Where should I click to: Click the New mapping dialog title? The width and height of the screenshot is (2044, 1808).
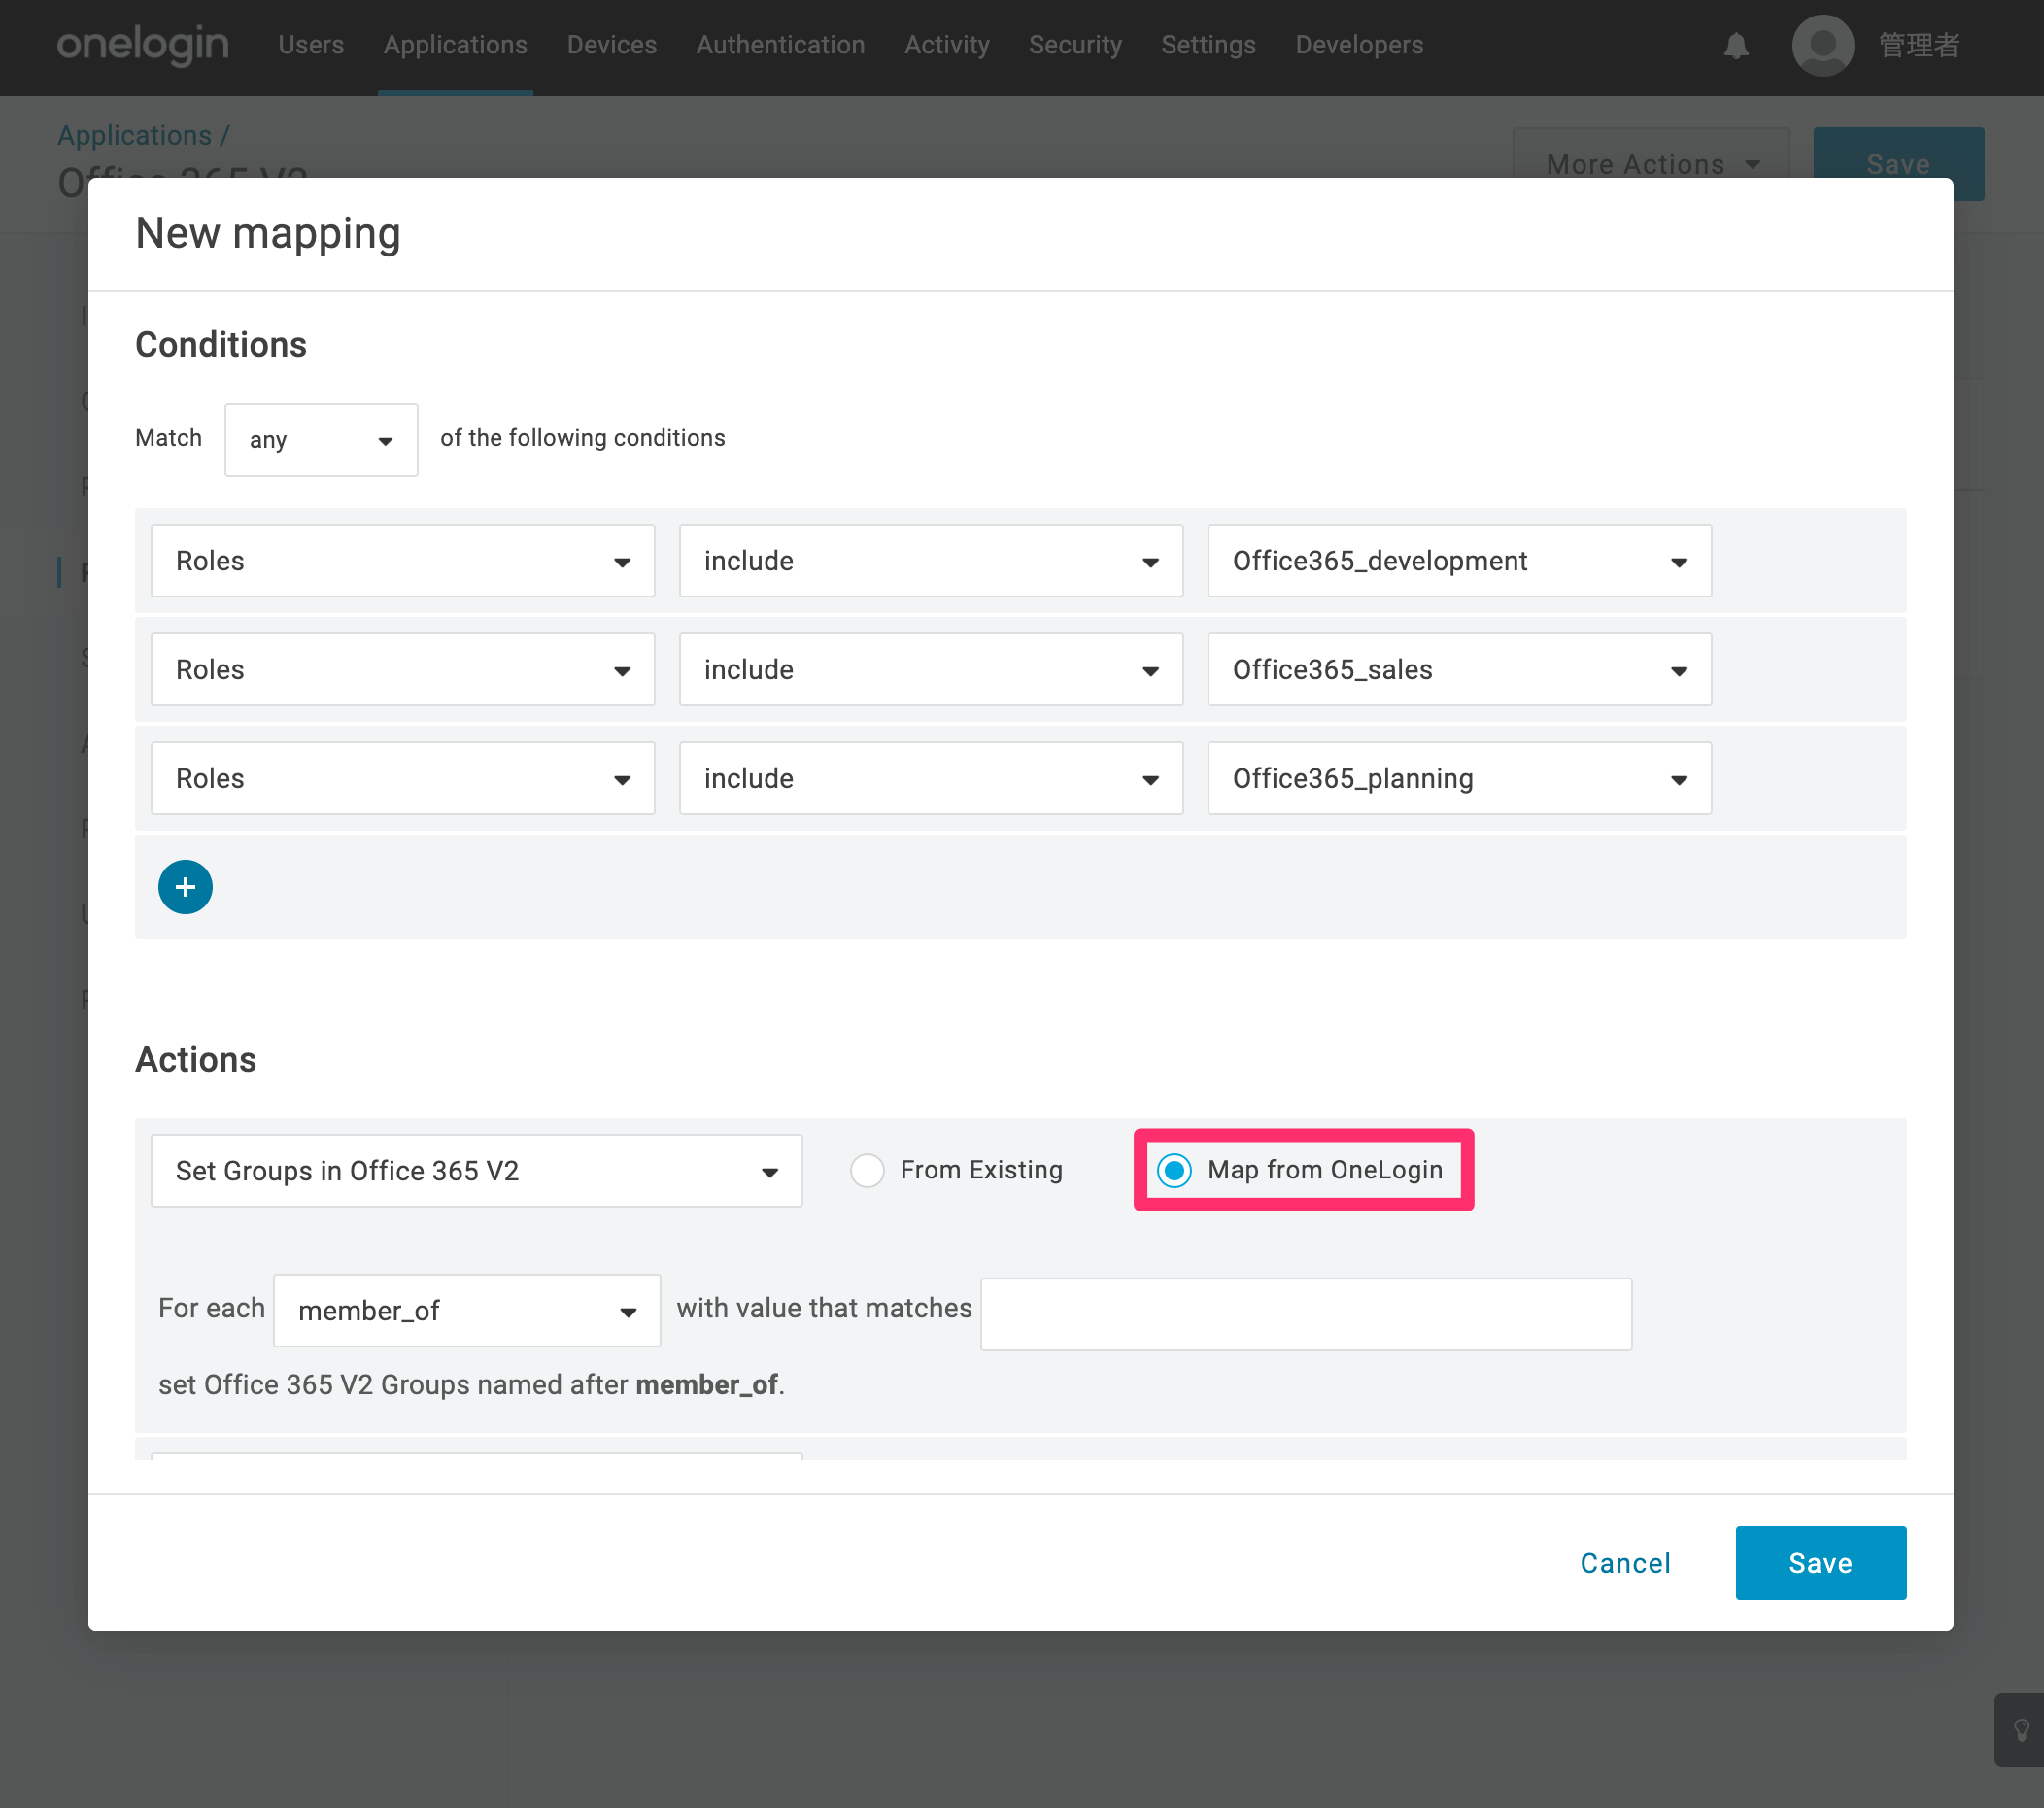pyautogui.click(x=268, y=234)
